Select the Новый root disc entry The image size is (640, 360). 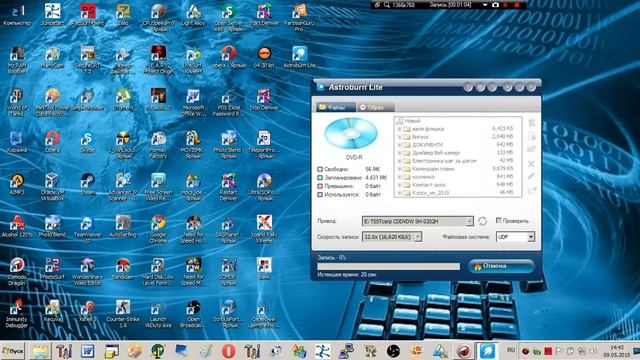[x=408, y=121]
